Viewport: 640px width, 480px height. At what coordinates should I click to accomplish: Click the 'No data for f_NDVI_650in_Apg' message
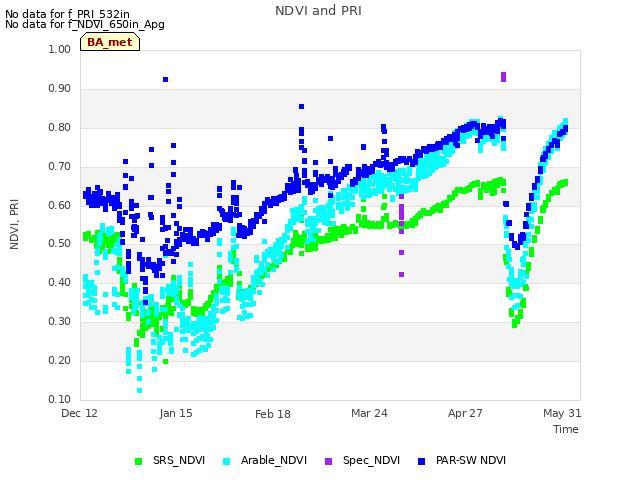point(85,24)
